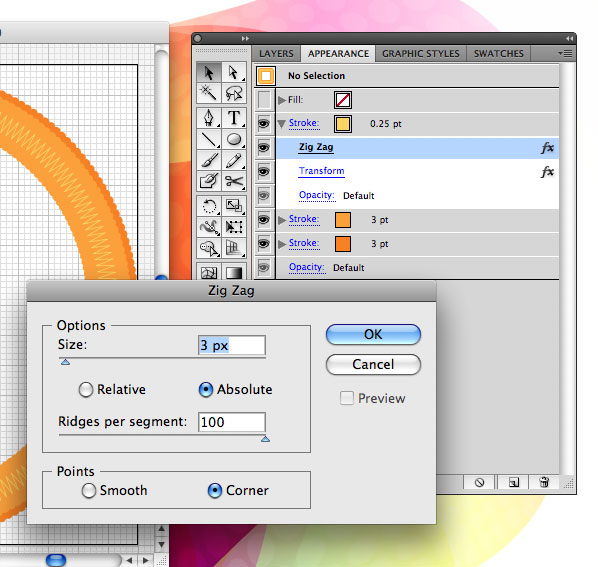Image resolution: width=598 pixels, height=567 pixels.
Task: Confirm Zig Zag settings with OK
Action: (x=373, y=334)
